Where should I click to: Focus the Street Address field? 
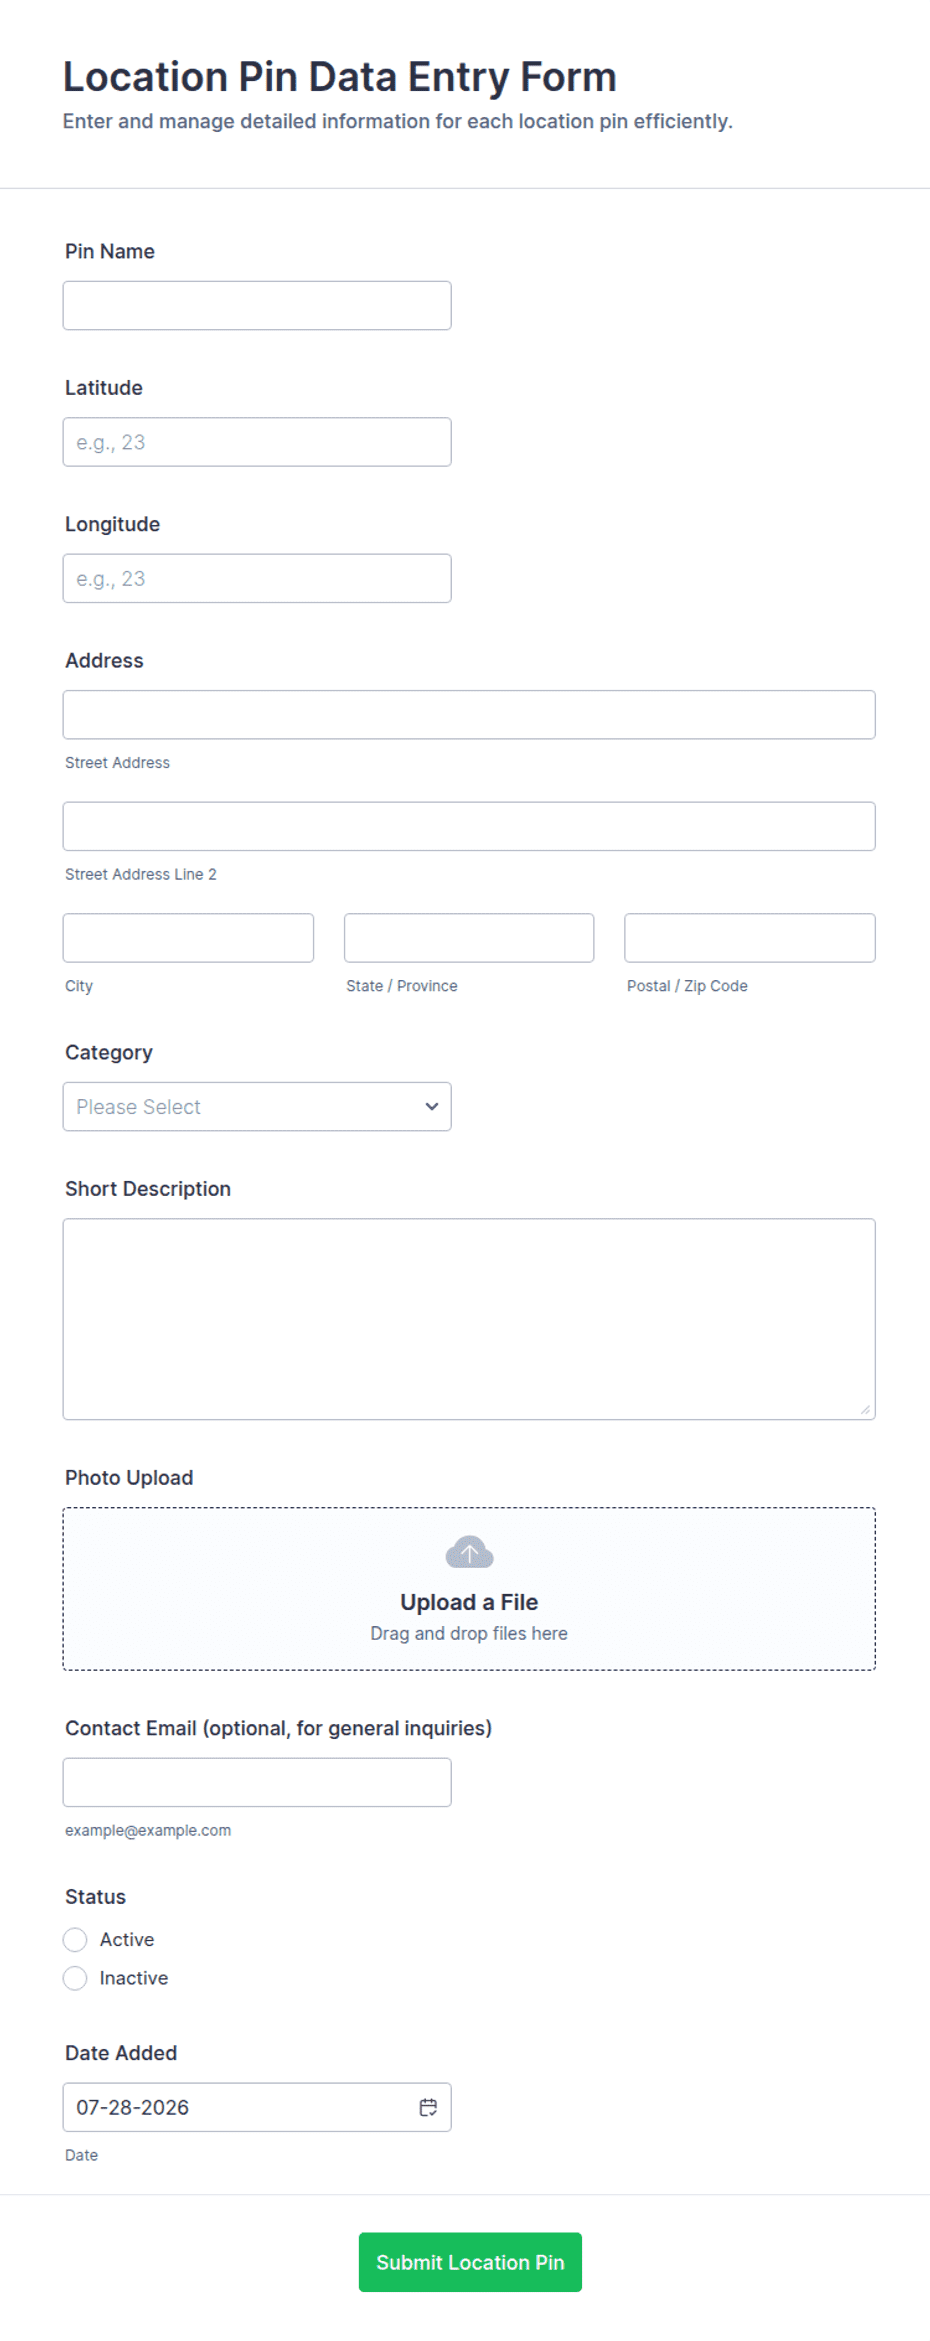(x=469, y=715)
